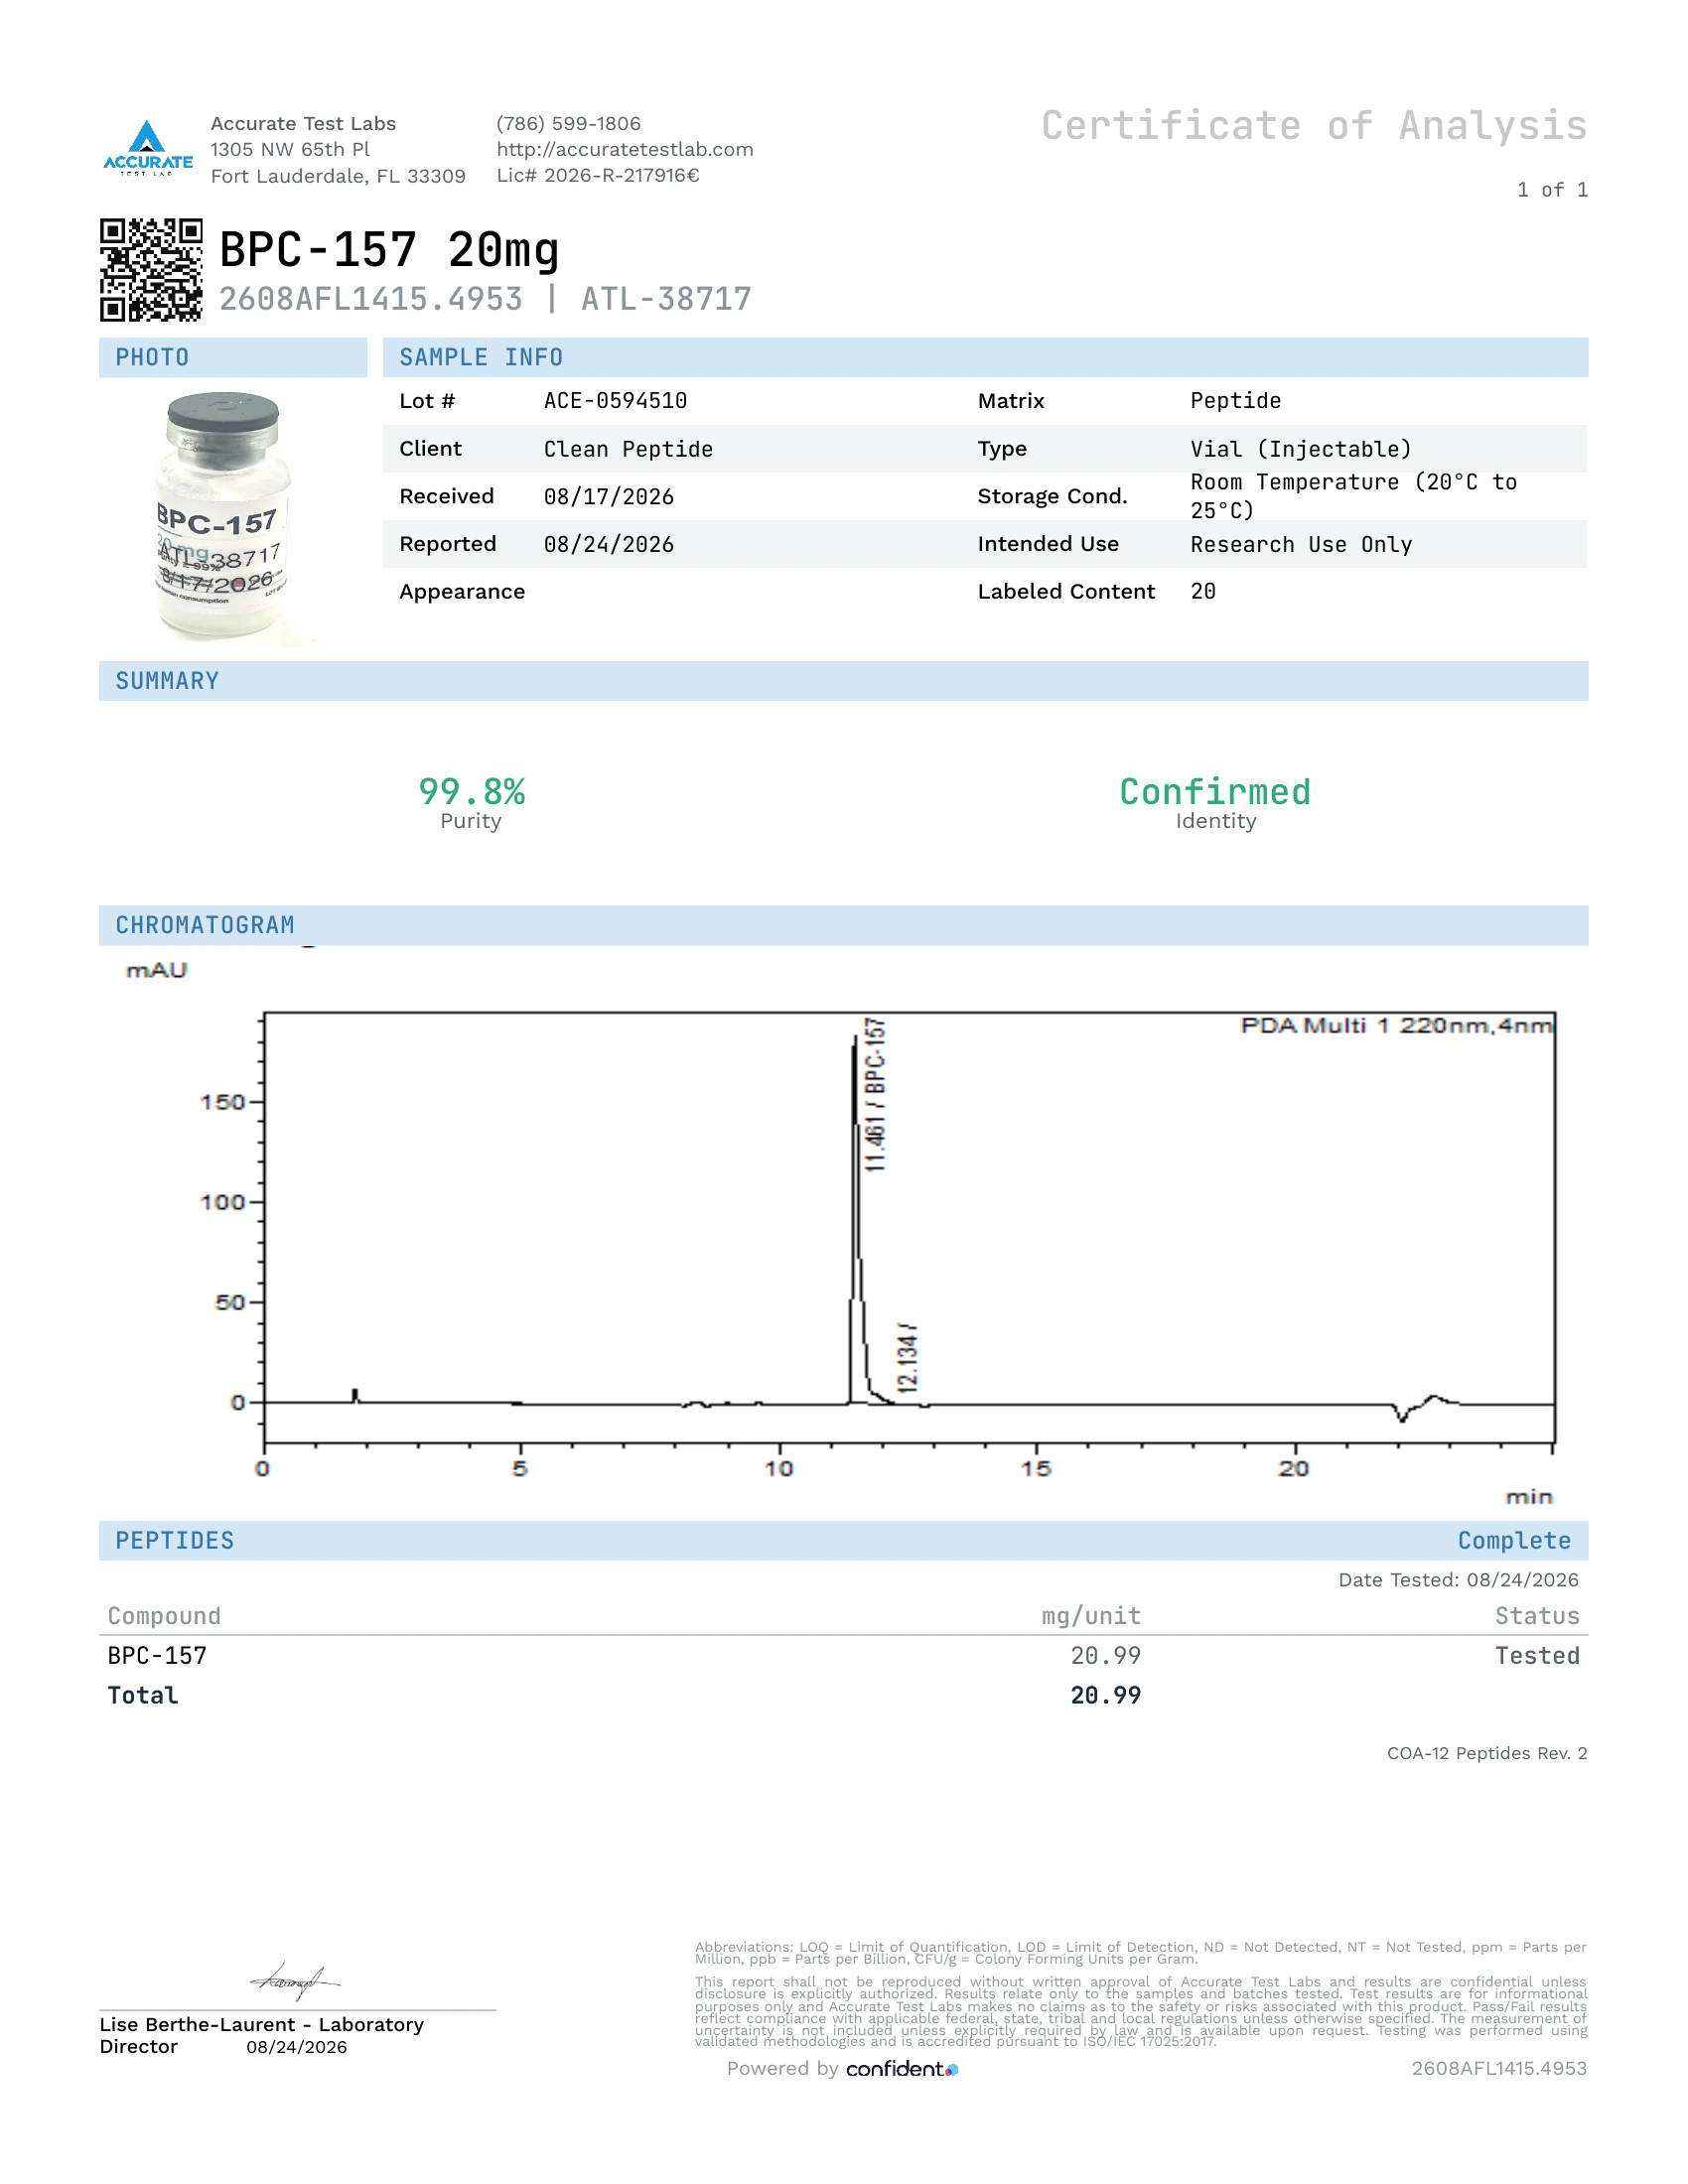1688x2184 pixels.
Task: Select the 'Confirmed' identity result
Action: pos(1215,791)
